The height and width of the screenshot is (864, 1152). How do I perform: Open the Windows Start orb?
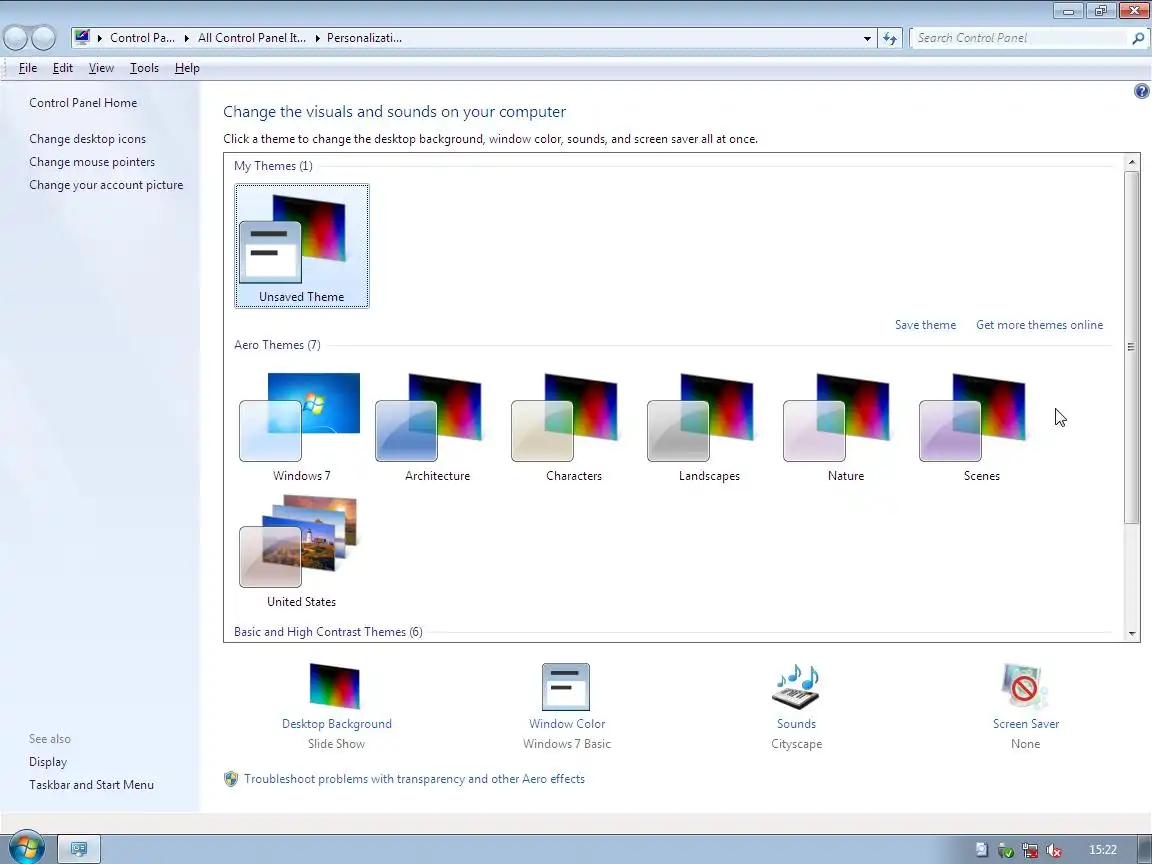[x=26, y=849]
